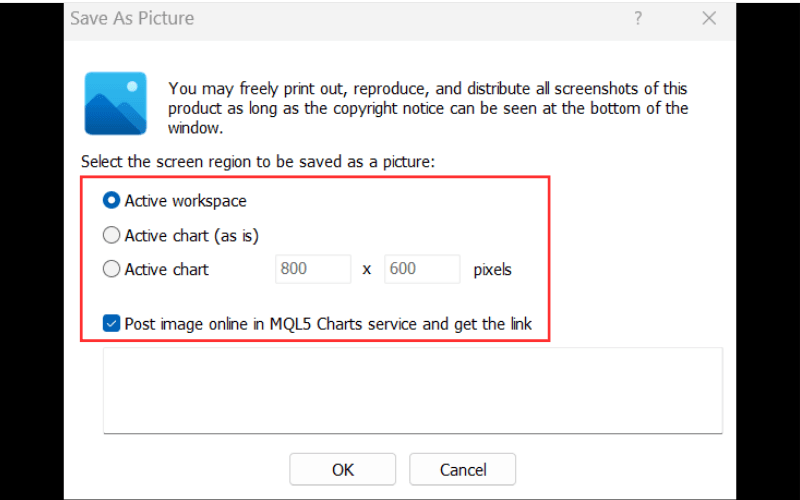
Task: Click the height field showing 600
Action: tap(422, 269)
